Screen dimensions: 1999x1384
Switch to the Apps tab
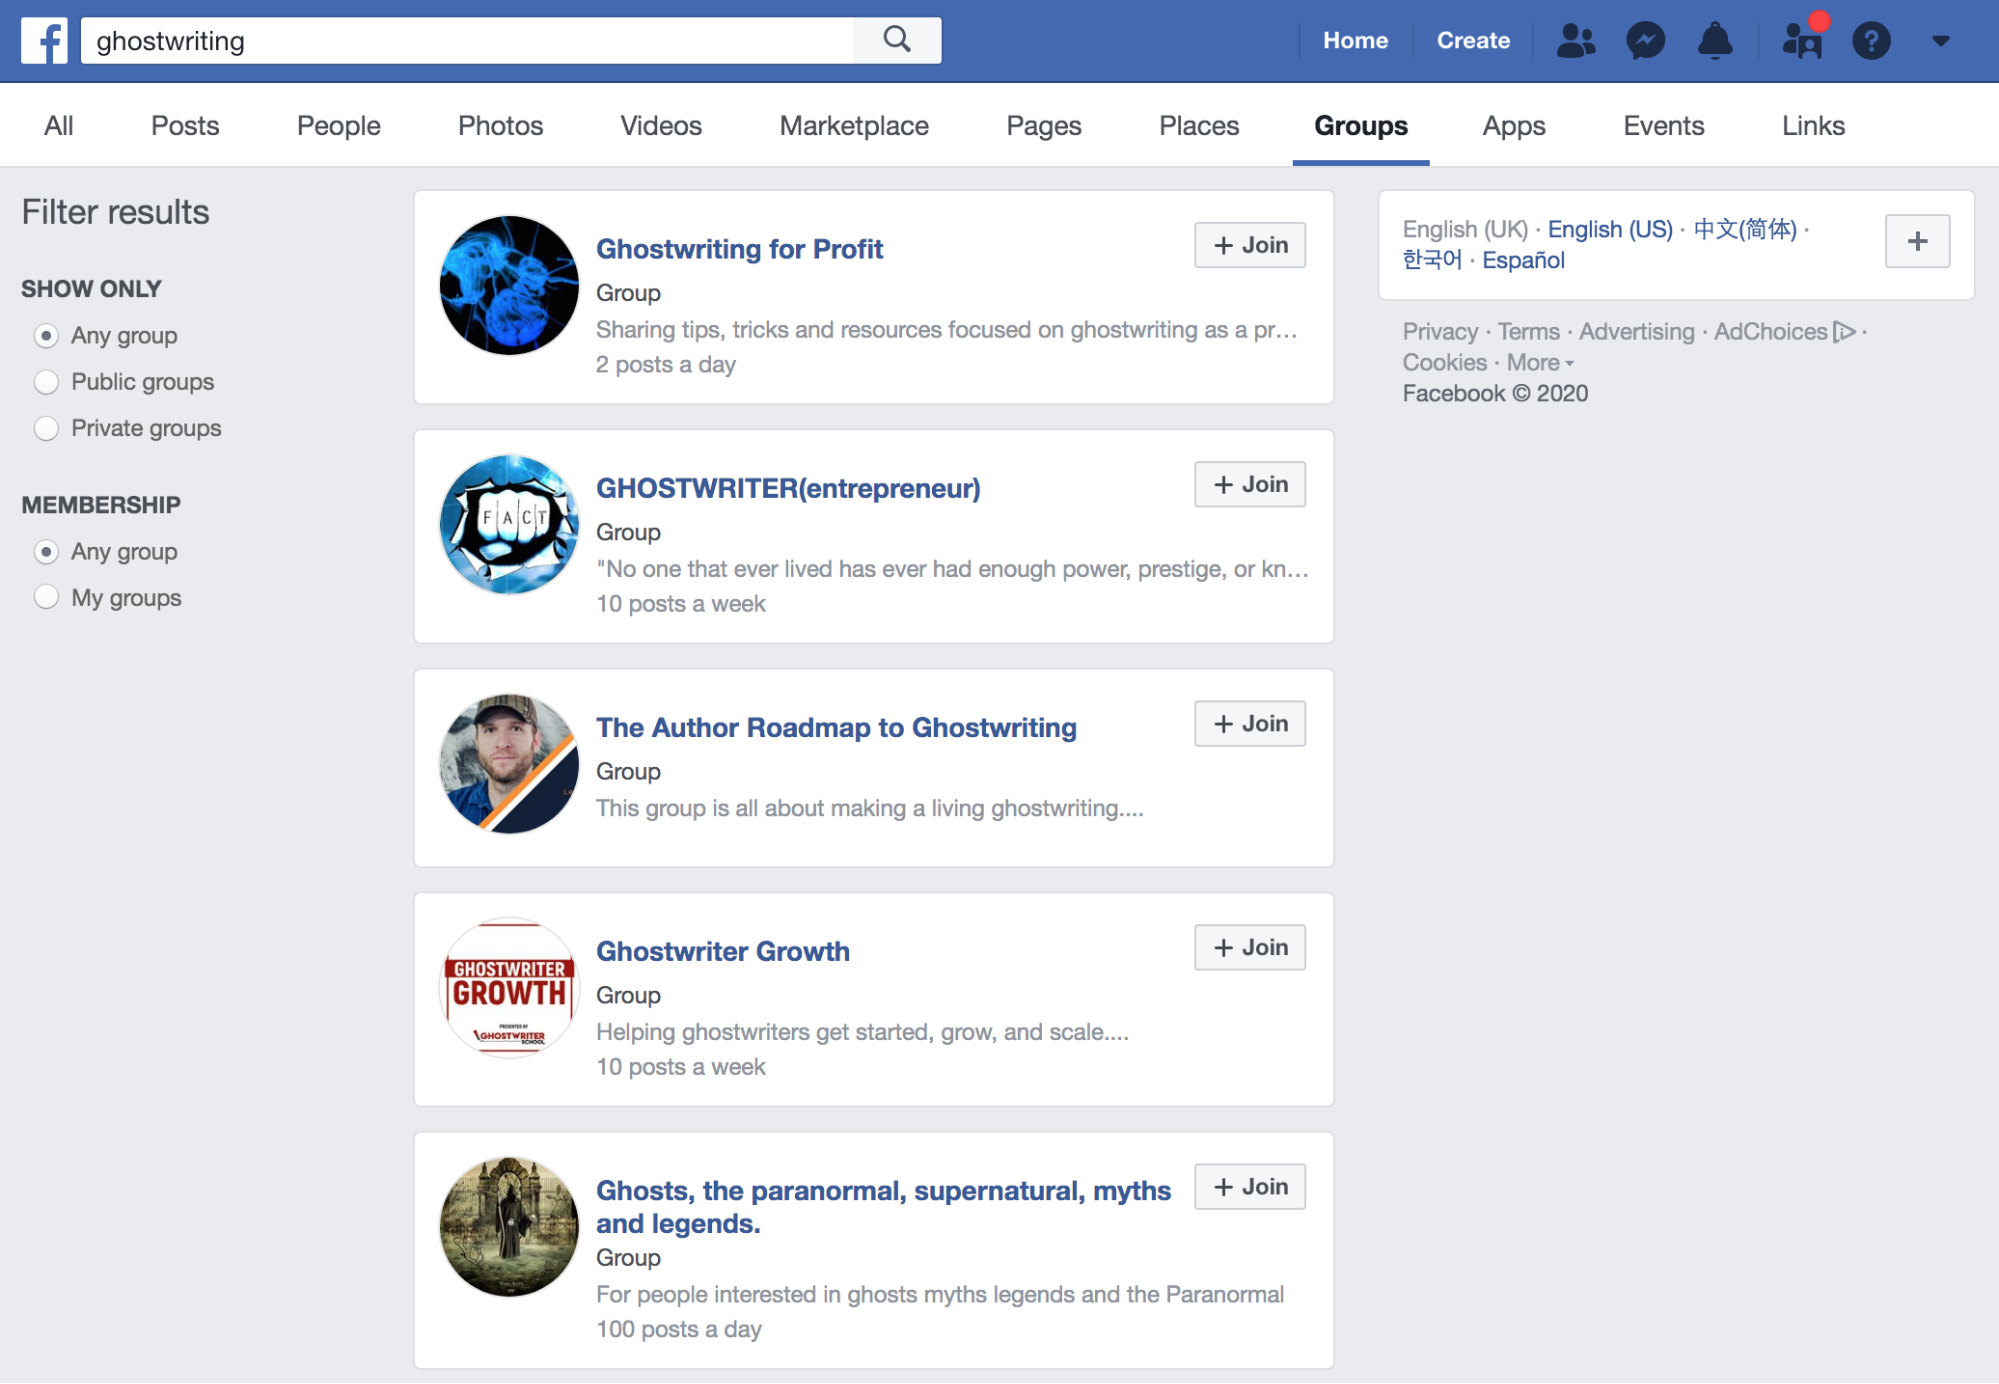(x=1514, y=126)
